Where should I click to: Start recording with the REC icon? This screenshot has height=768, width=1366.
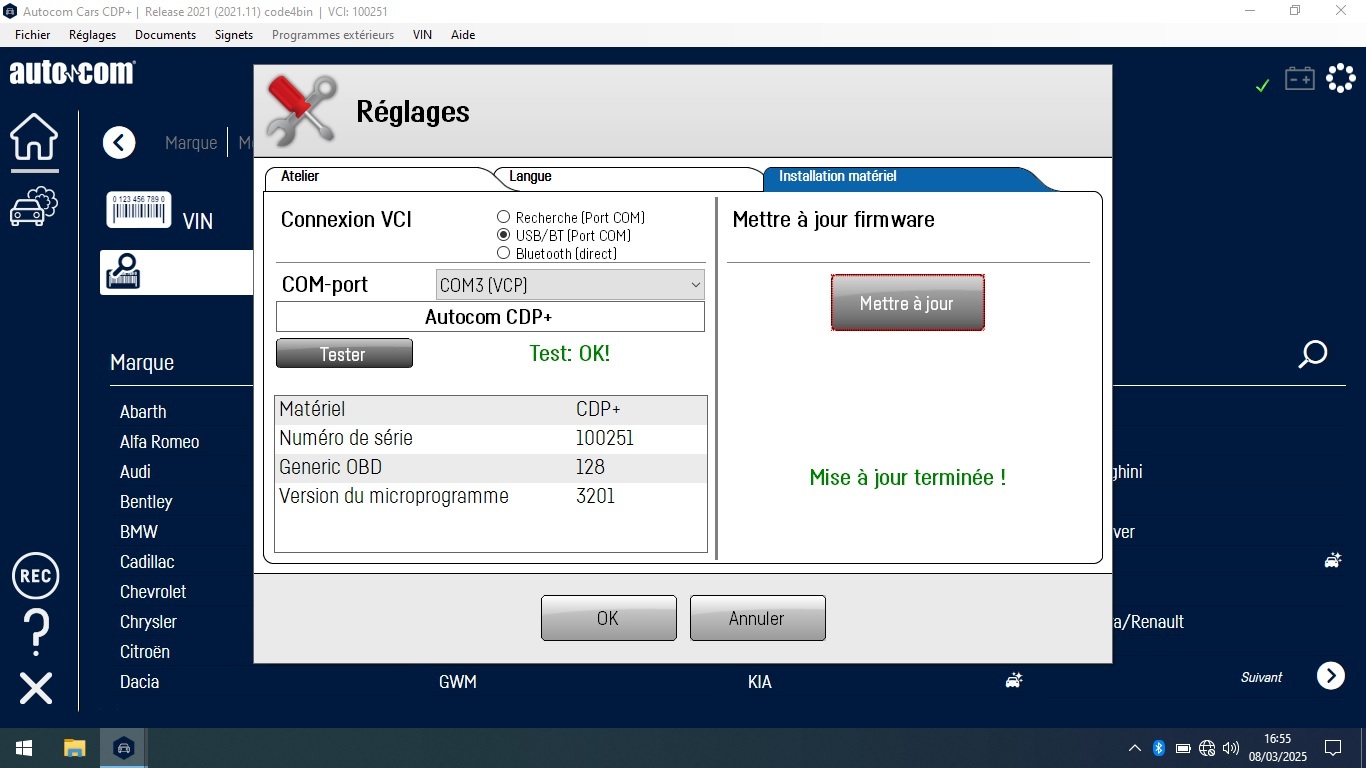click(36, 576)
